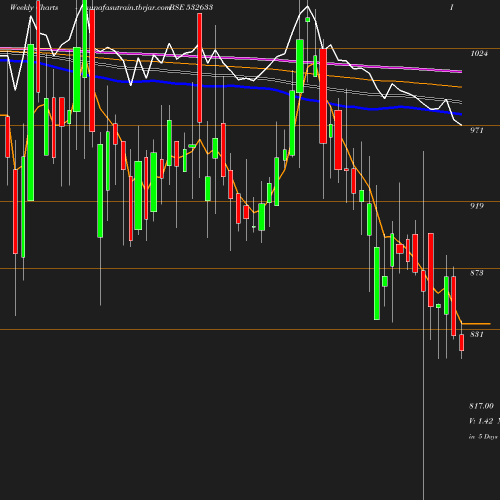Select the BSE 532633 title text
The image size is (500, 500).
pos(191,7)
